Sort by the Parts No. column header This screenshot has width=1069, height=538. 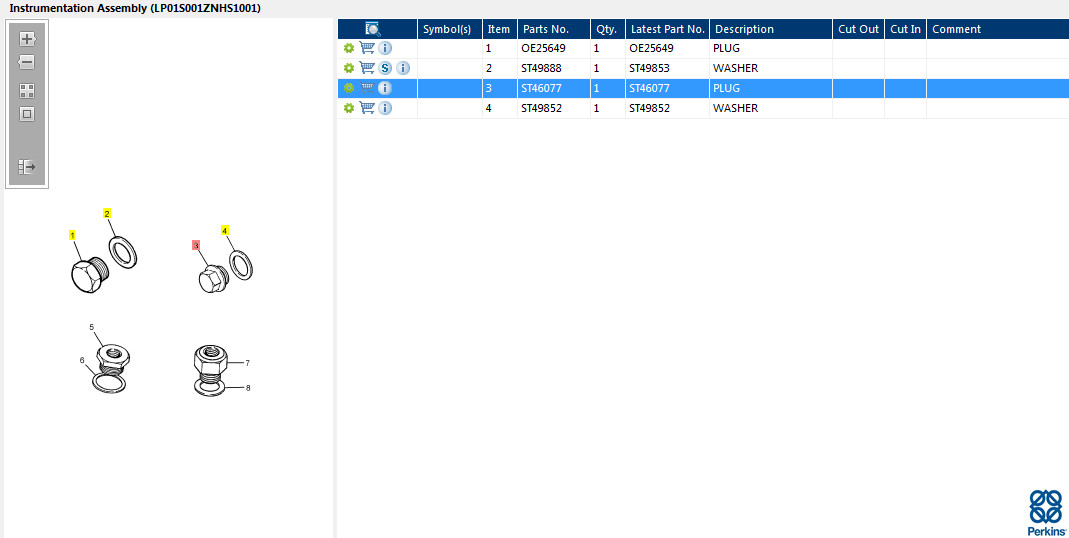(x=554, y=29)
